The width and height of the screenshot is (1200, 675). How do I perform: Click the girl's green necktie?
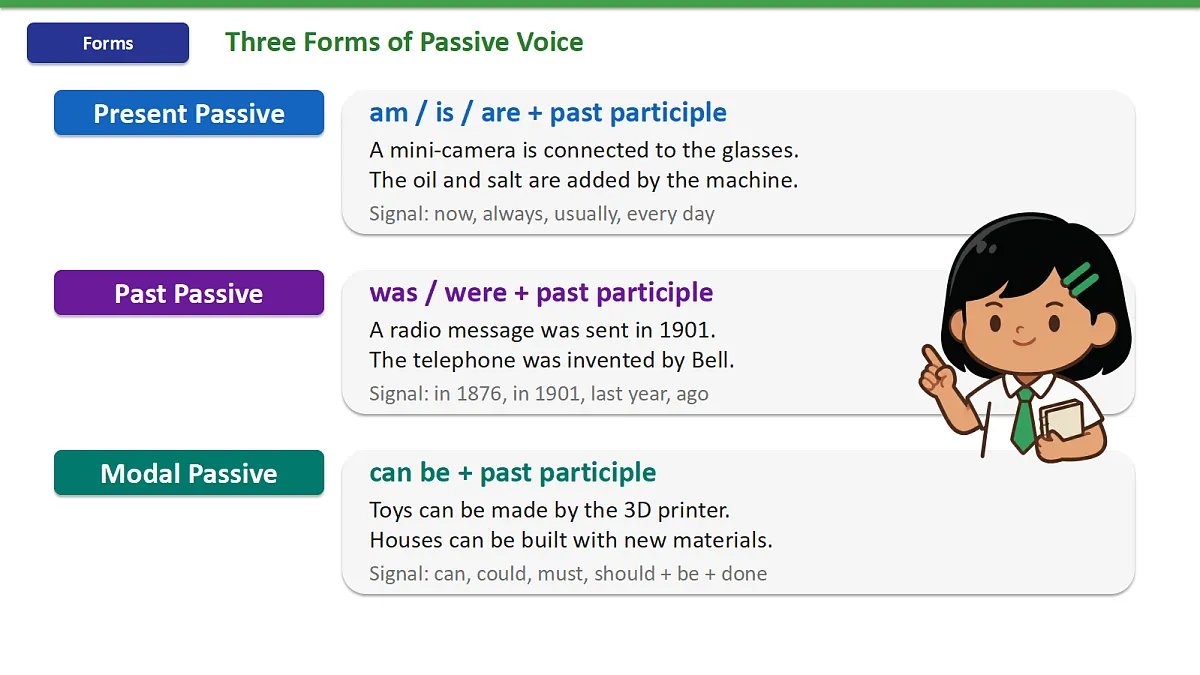click(1023, 420)
